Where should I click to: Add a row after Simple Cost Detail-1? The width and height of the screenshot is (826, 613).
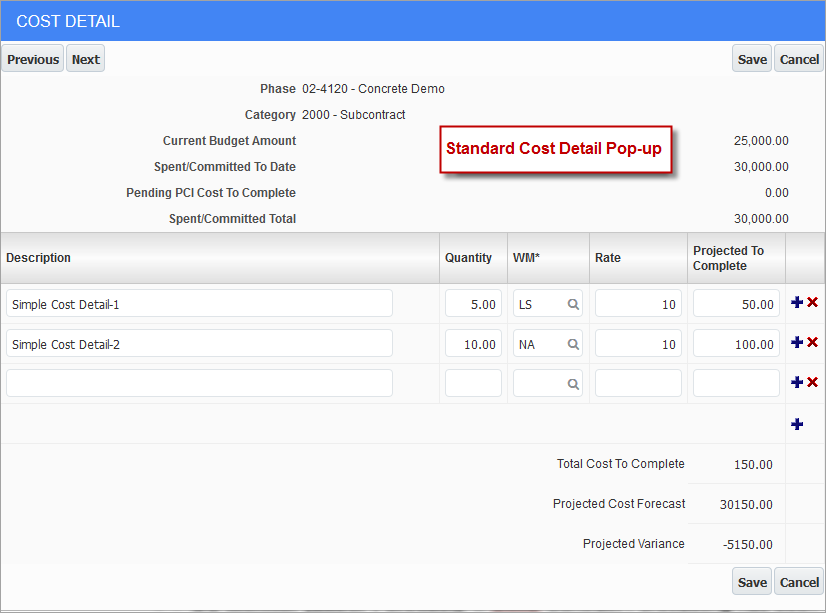click(x=797, y=302)
